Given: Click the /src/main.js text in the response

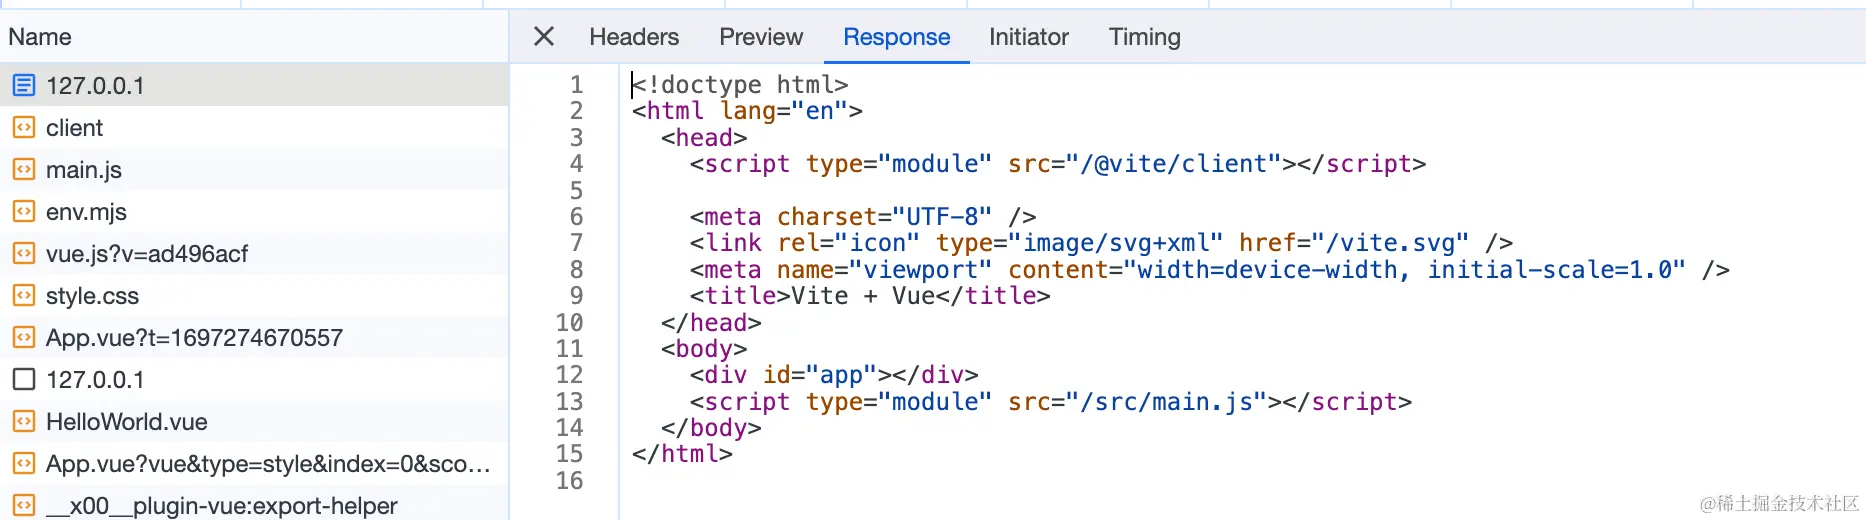Looking at the screenshot, I should coord(1166,401).
